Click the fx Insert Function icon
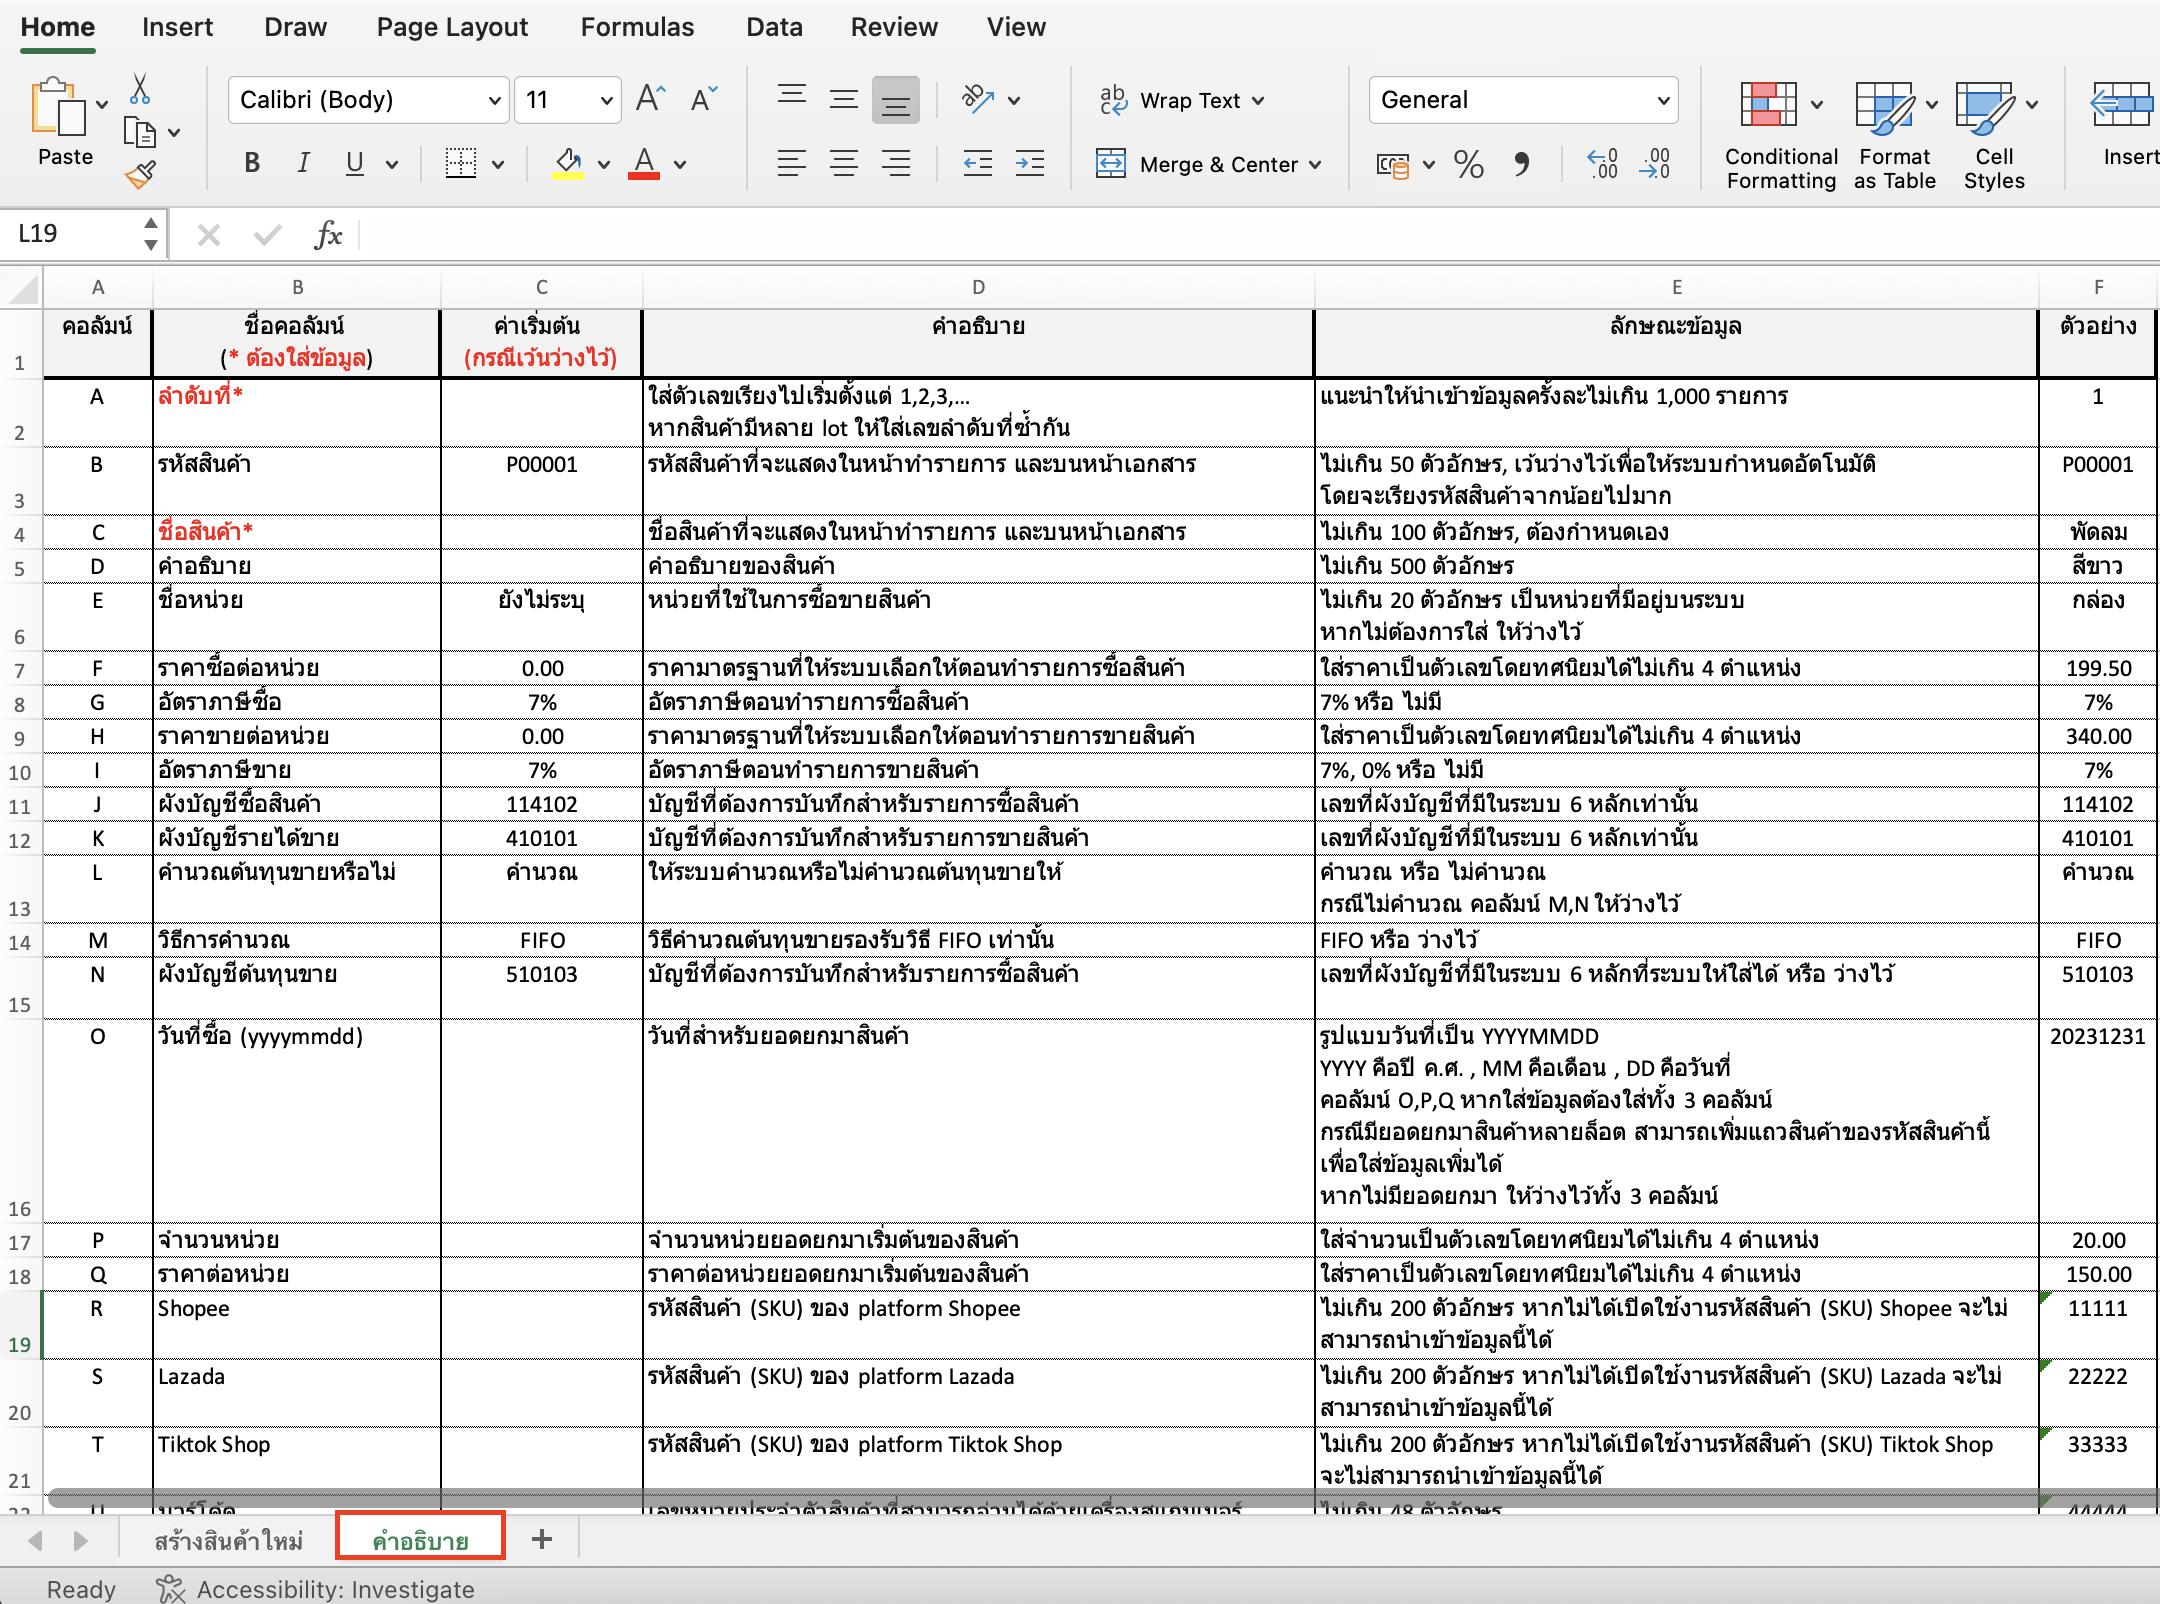2160x1604 pixels. pyautogui.click(x=328, y=235)
